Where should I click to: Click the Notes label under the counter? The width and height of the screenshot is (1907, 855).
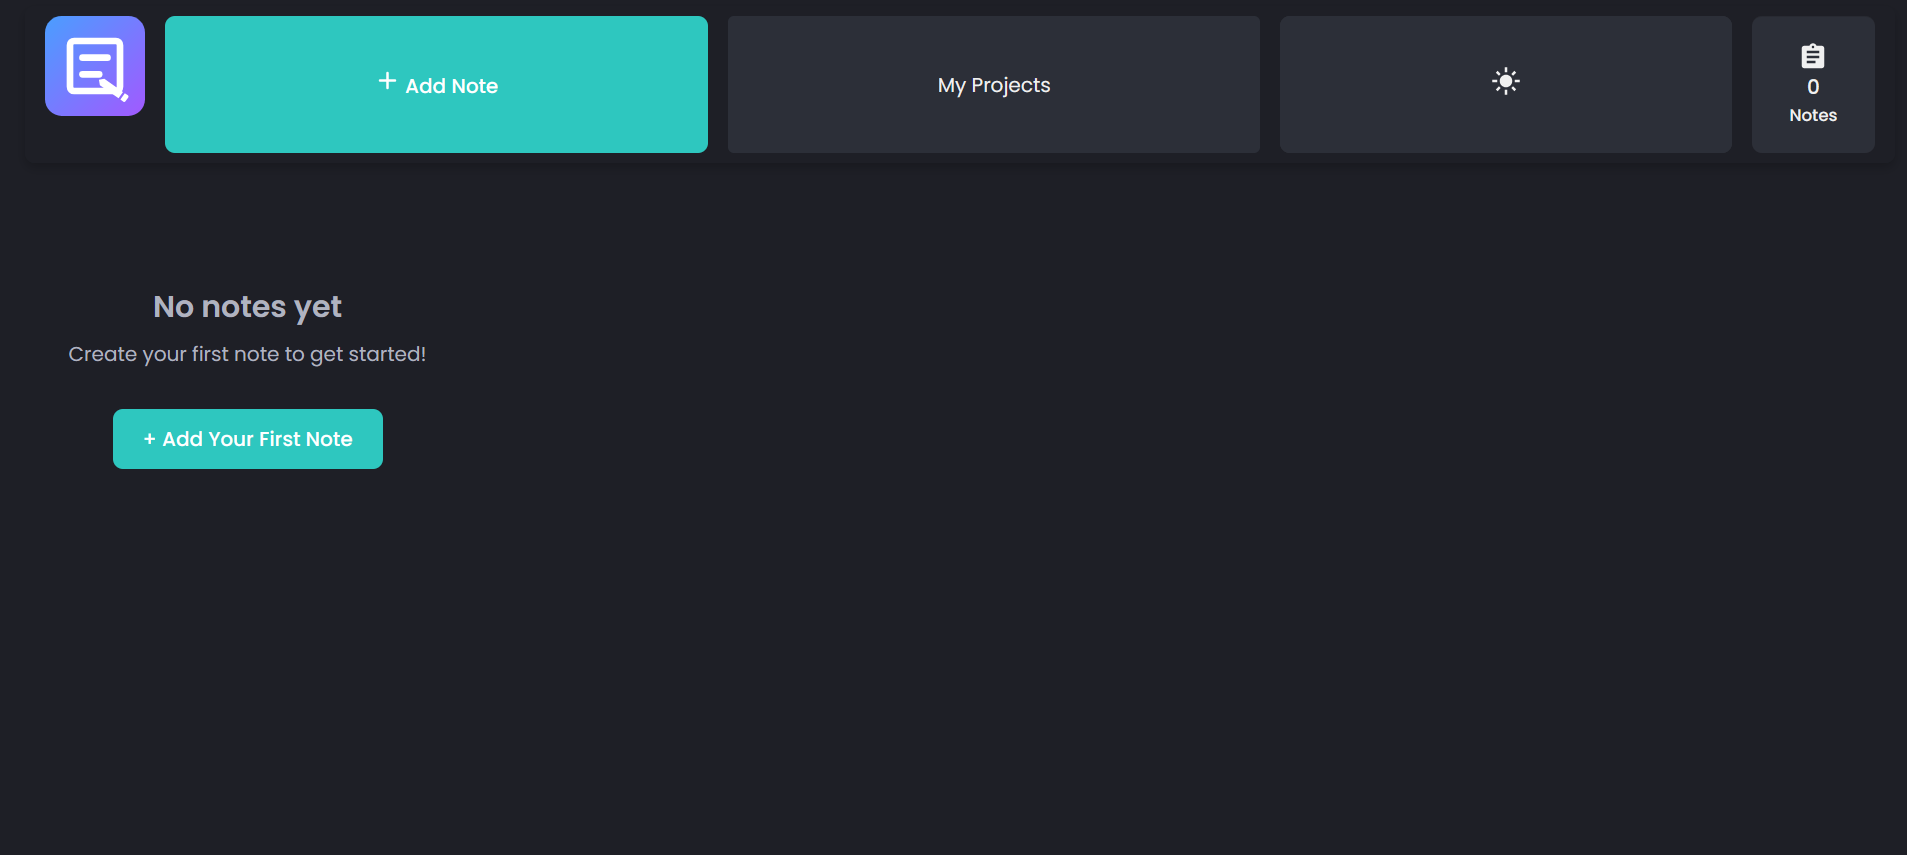1812,115
